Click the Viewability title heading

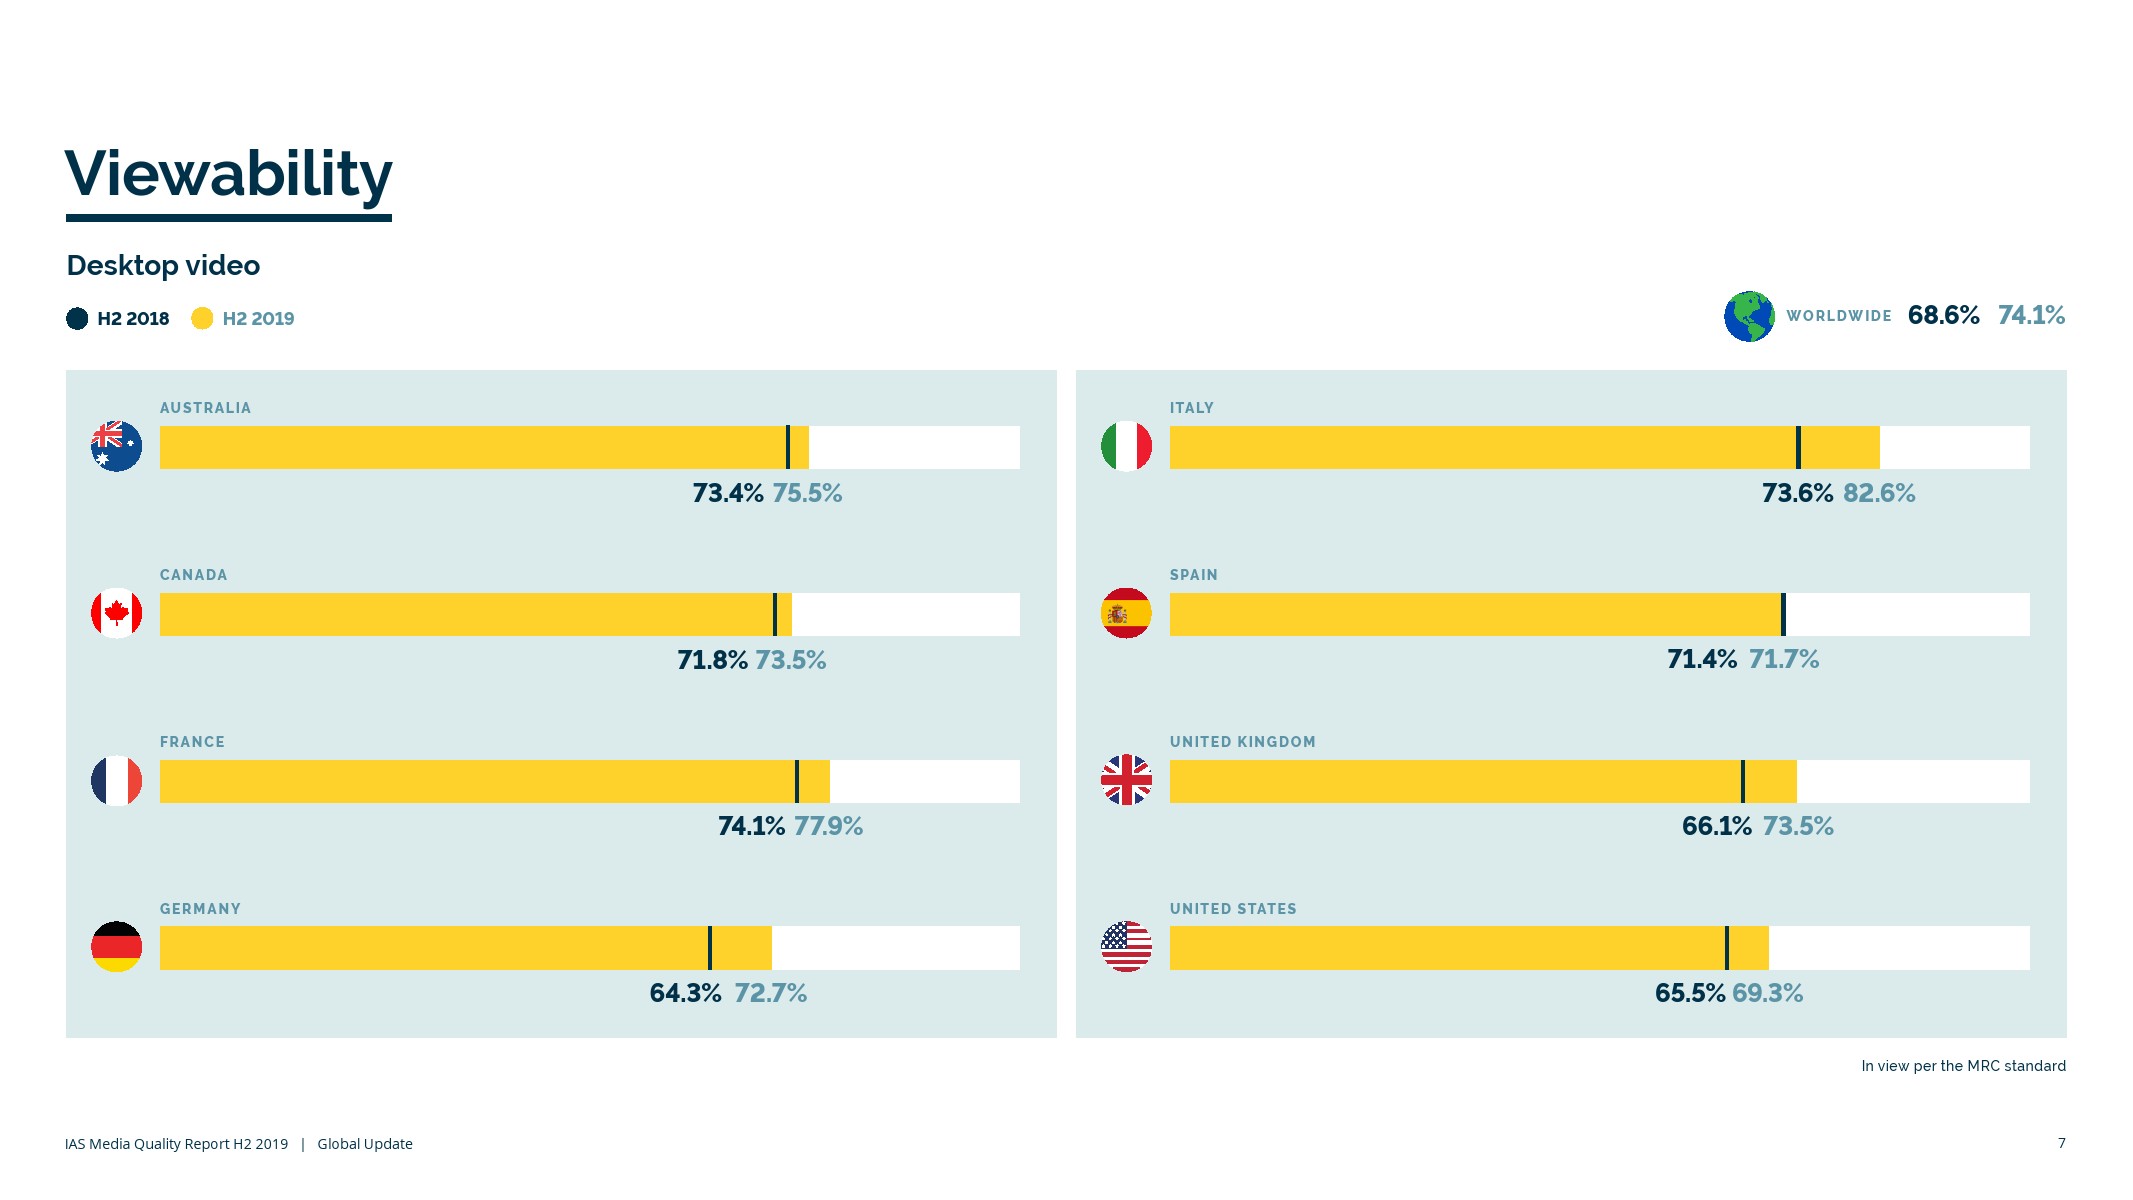(229, 174)
